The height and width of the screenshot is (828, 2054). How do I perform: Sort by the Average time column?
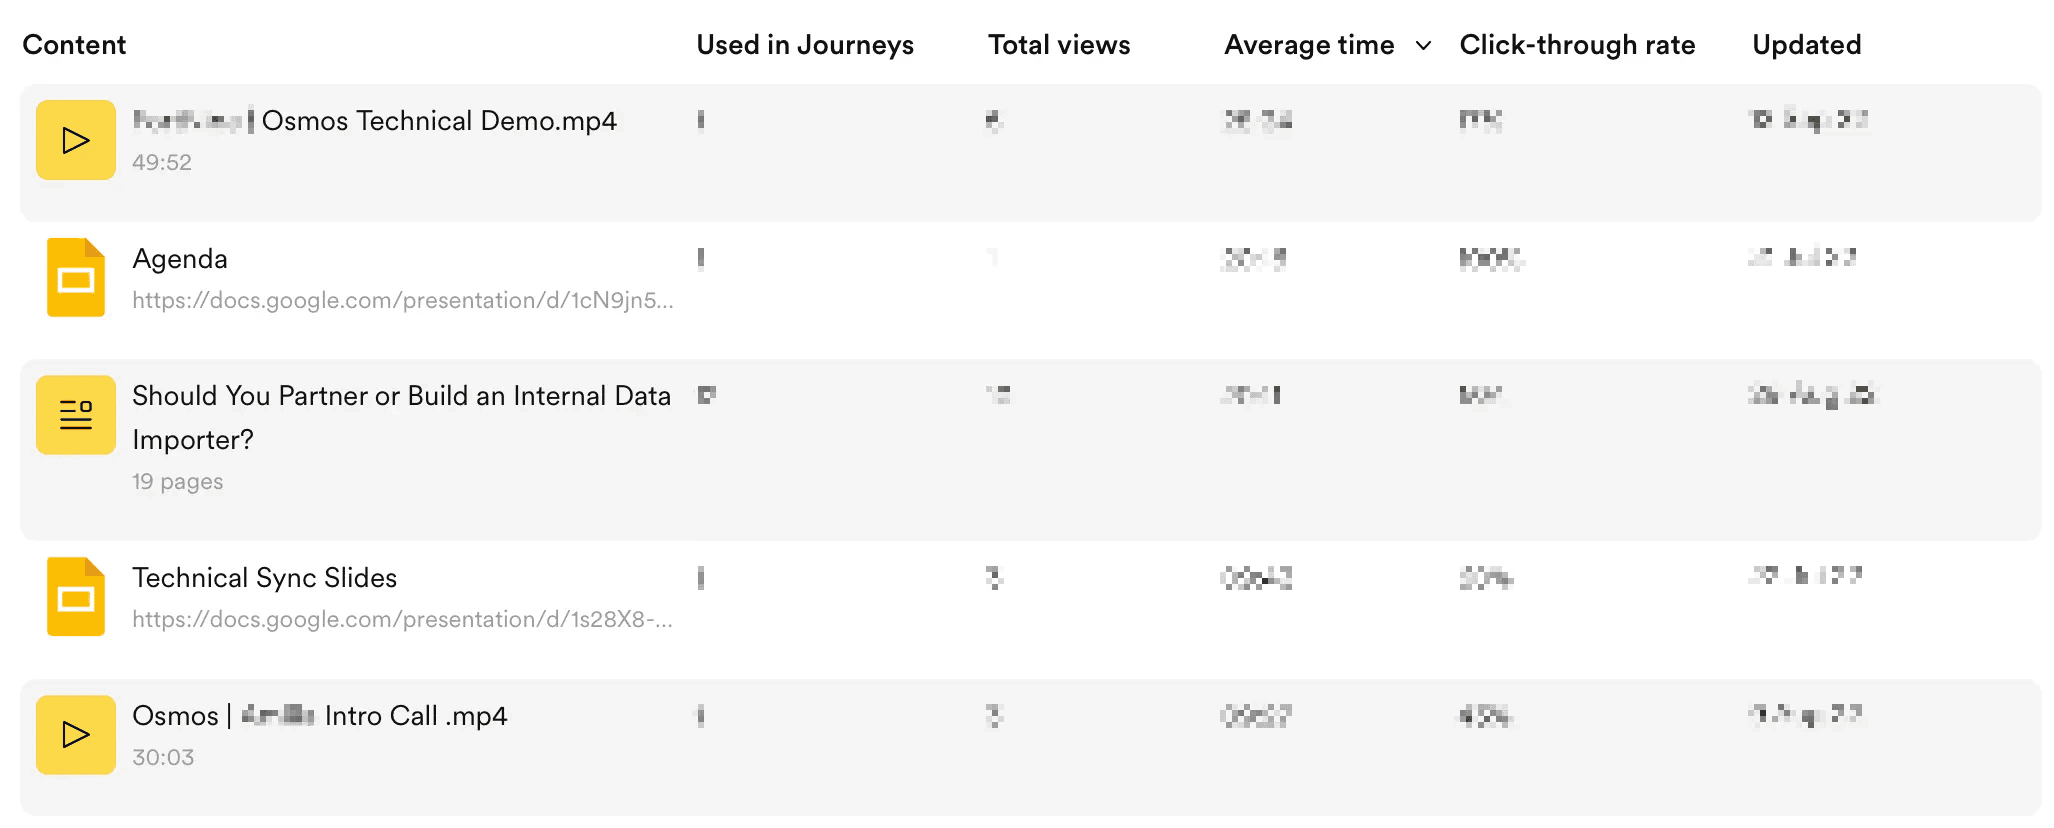(x=1308, y=45)
